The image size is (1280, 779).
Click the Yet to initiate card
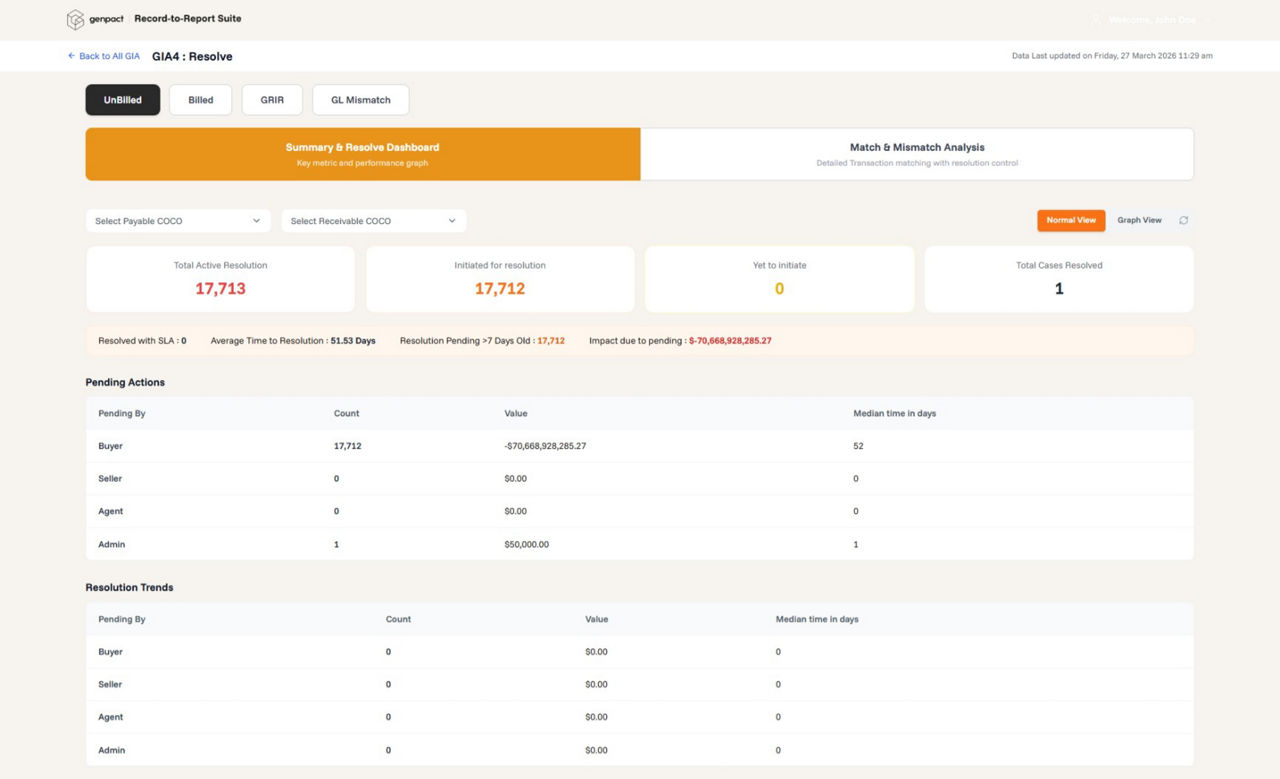point(779,279)
